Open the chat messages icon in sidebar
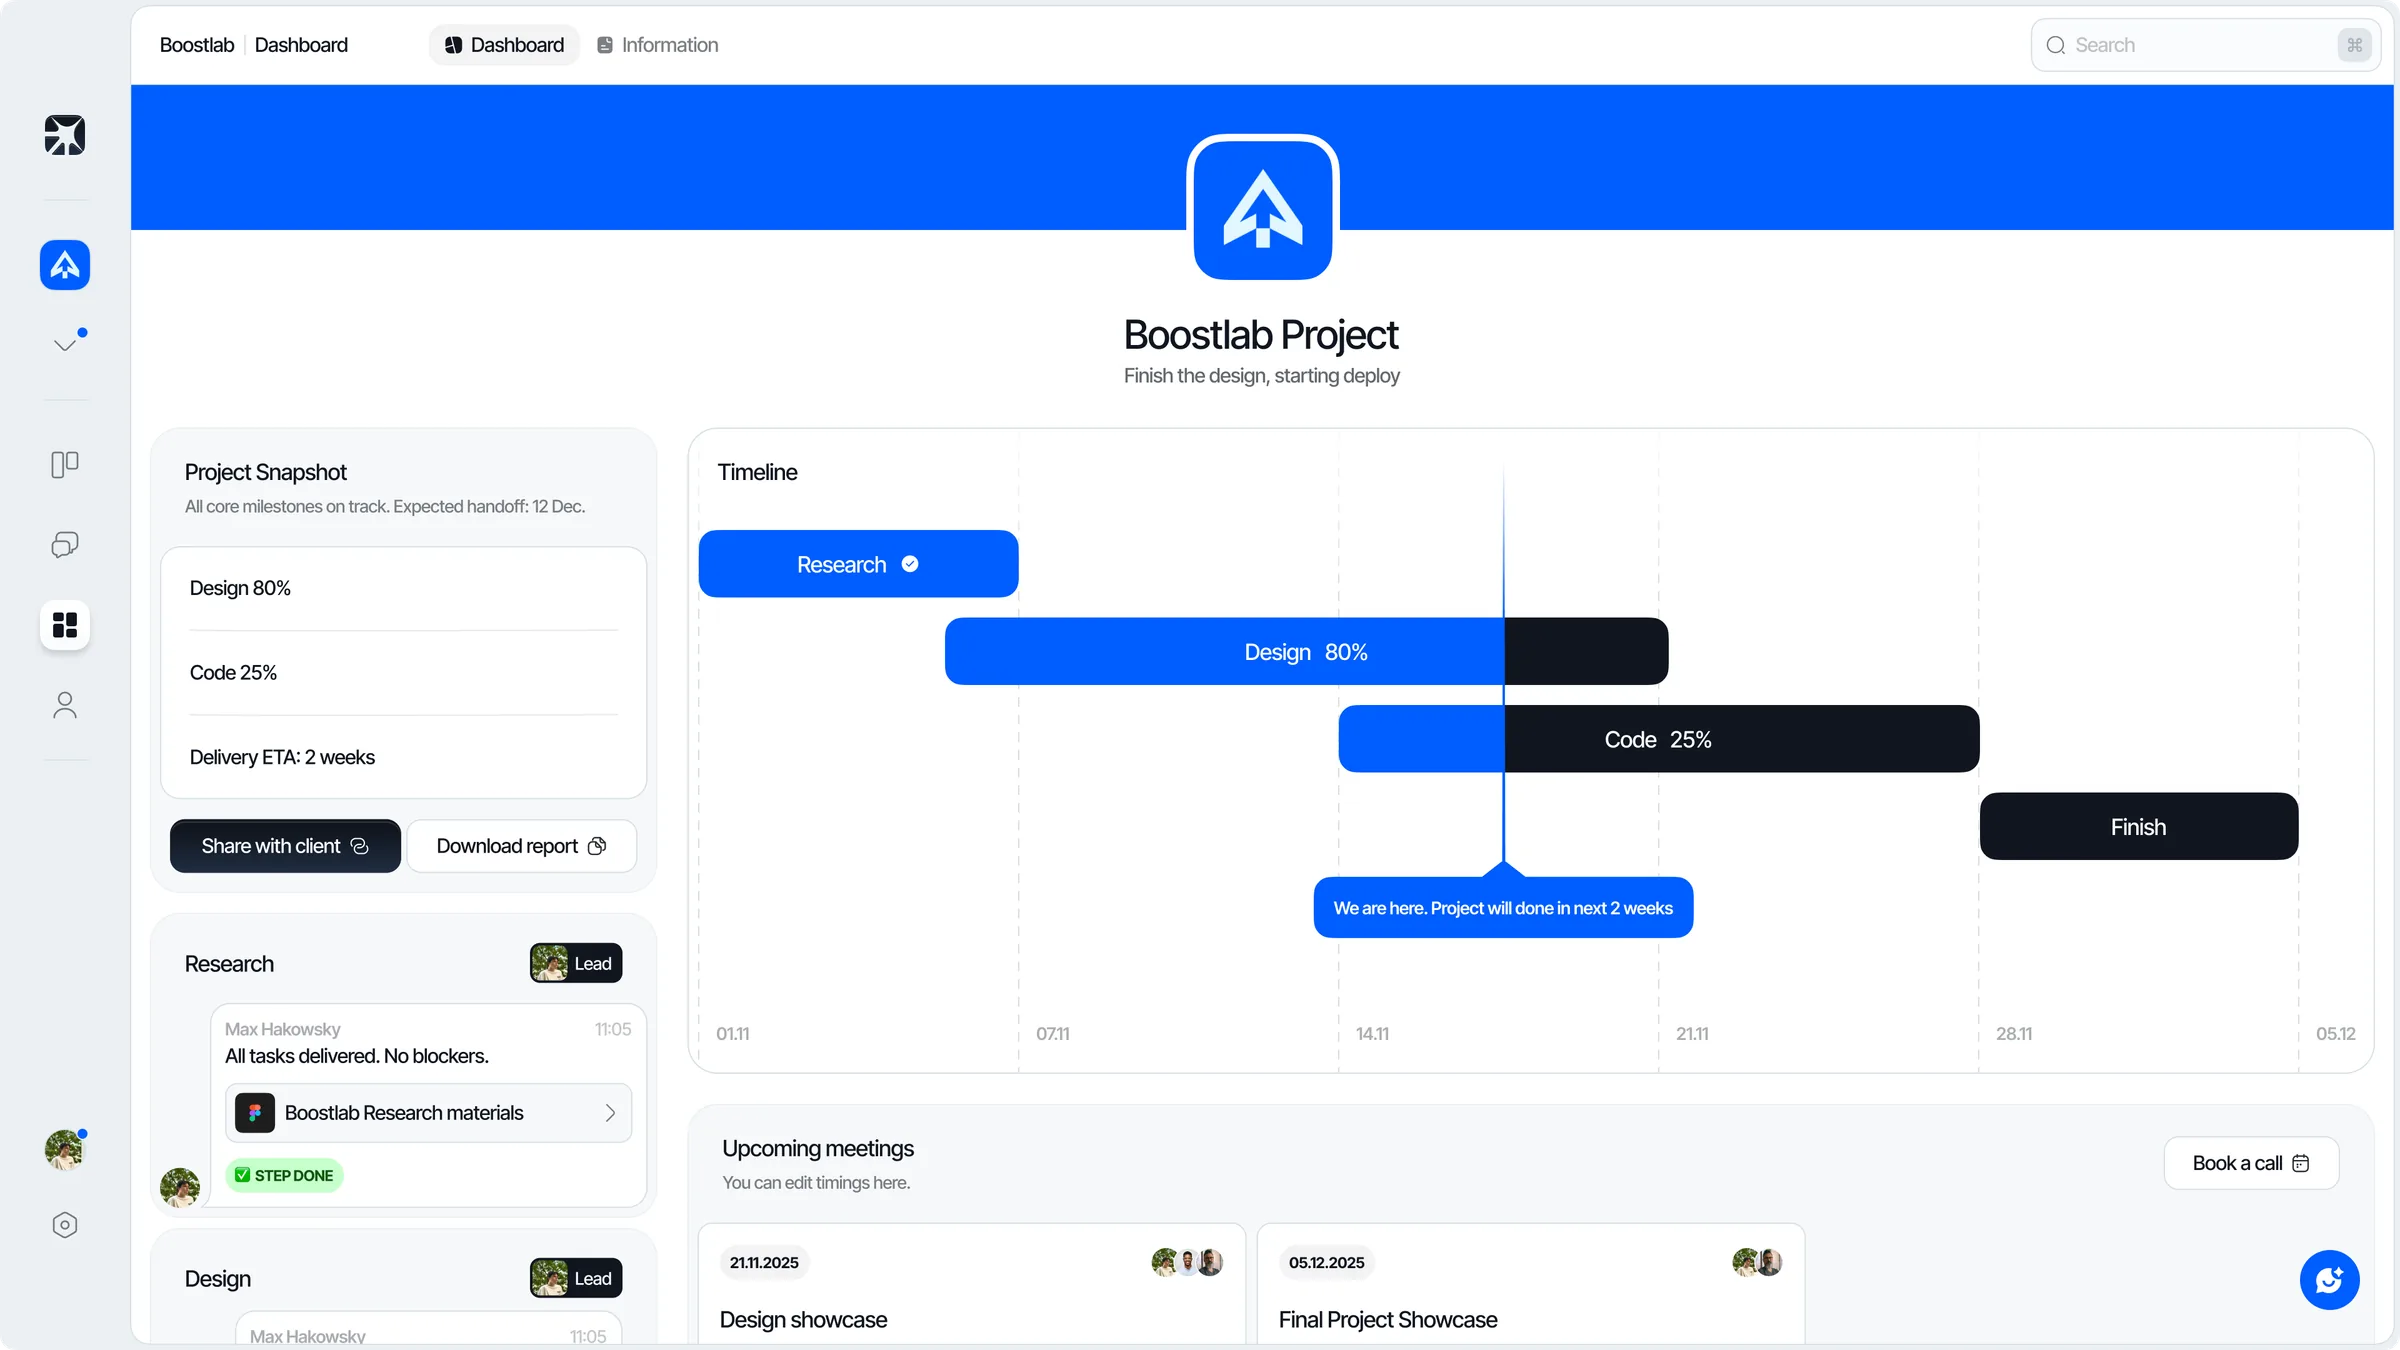This screenshot has width=2400, height=1350. point(65,544)
